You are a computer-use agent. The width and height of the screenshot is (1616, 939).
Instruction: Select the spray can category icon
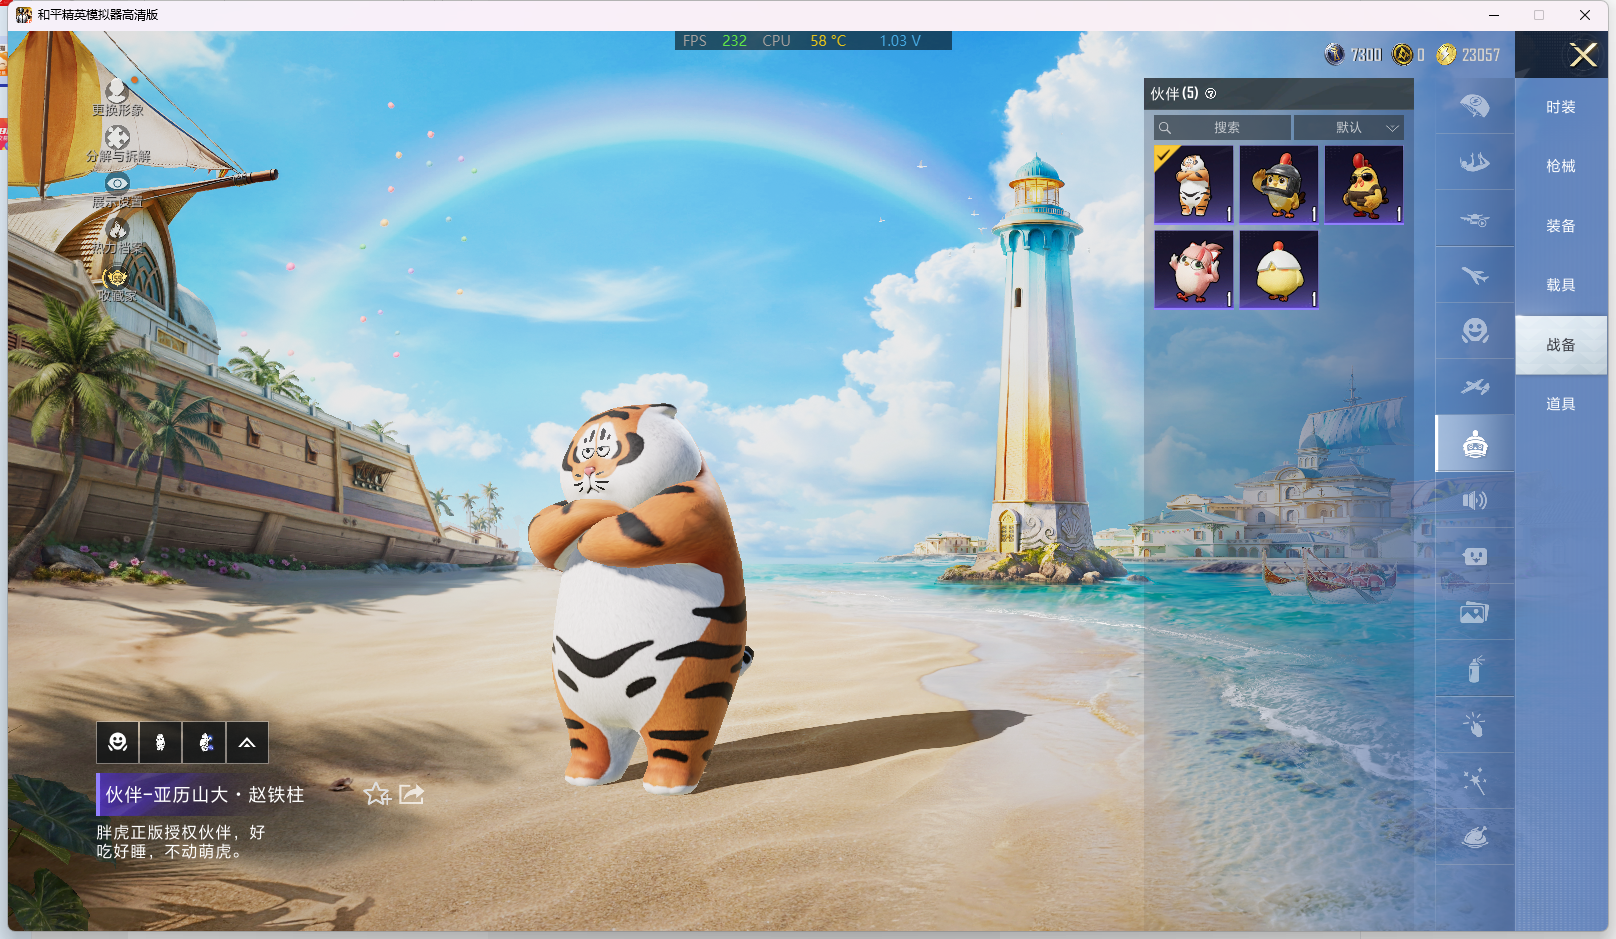click(1475, 669)
